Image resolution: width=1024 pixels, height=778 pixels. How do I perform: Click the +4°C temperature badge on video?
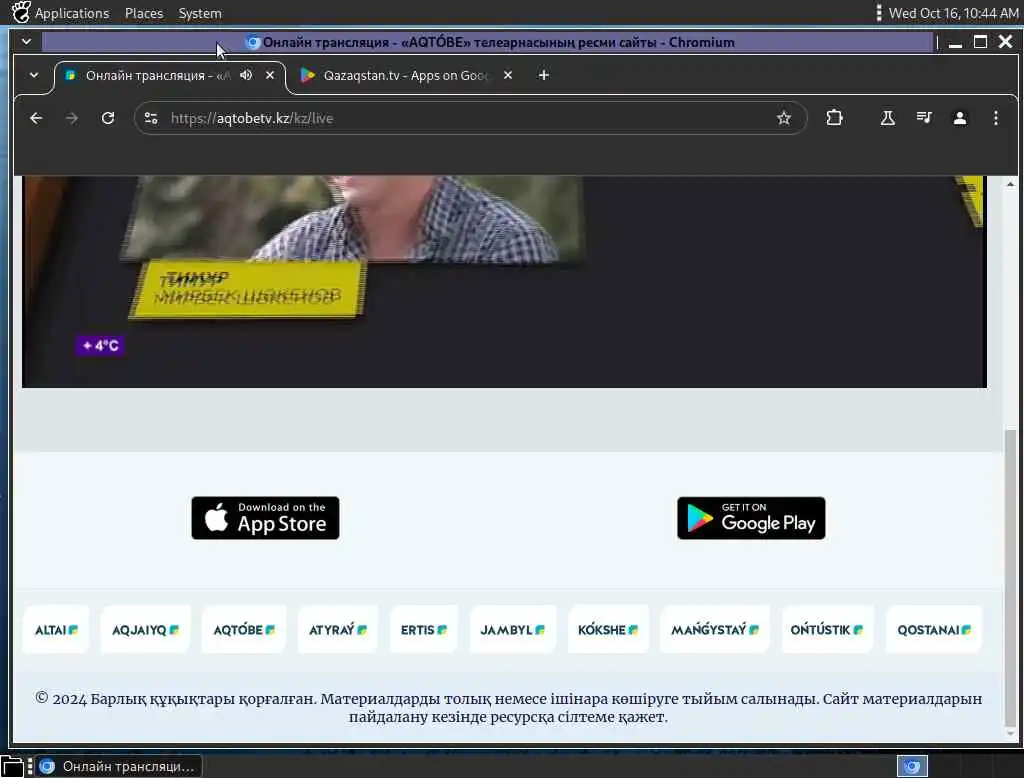point(100,345)
